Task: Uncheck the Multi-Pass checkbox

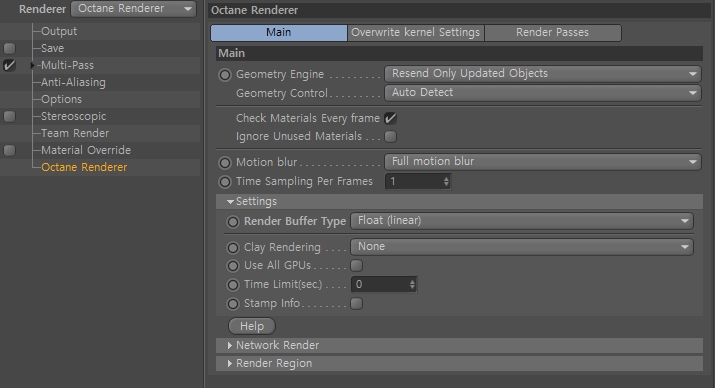Action: [x=9, y=65]
